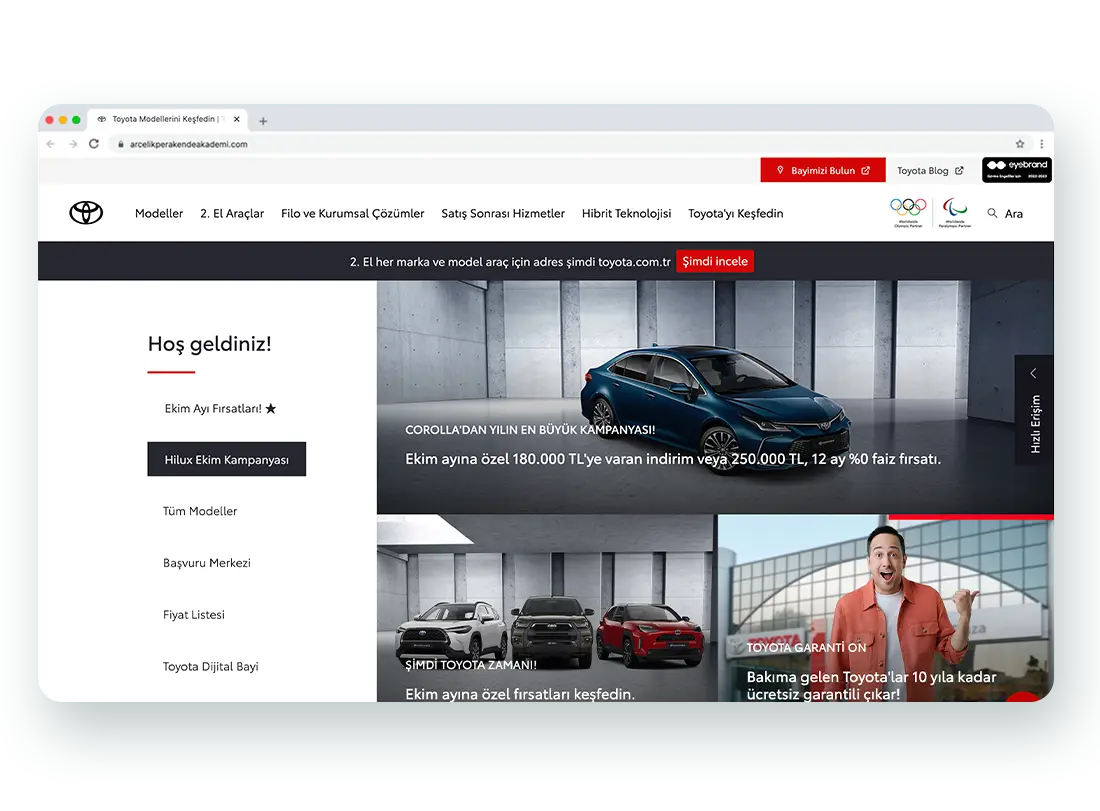Open the browser three-dot menu
Viewport: 1100px width, 811px height.
coord(1041,144)
